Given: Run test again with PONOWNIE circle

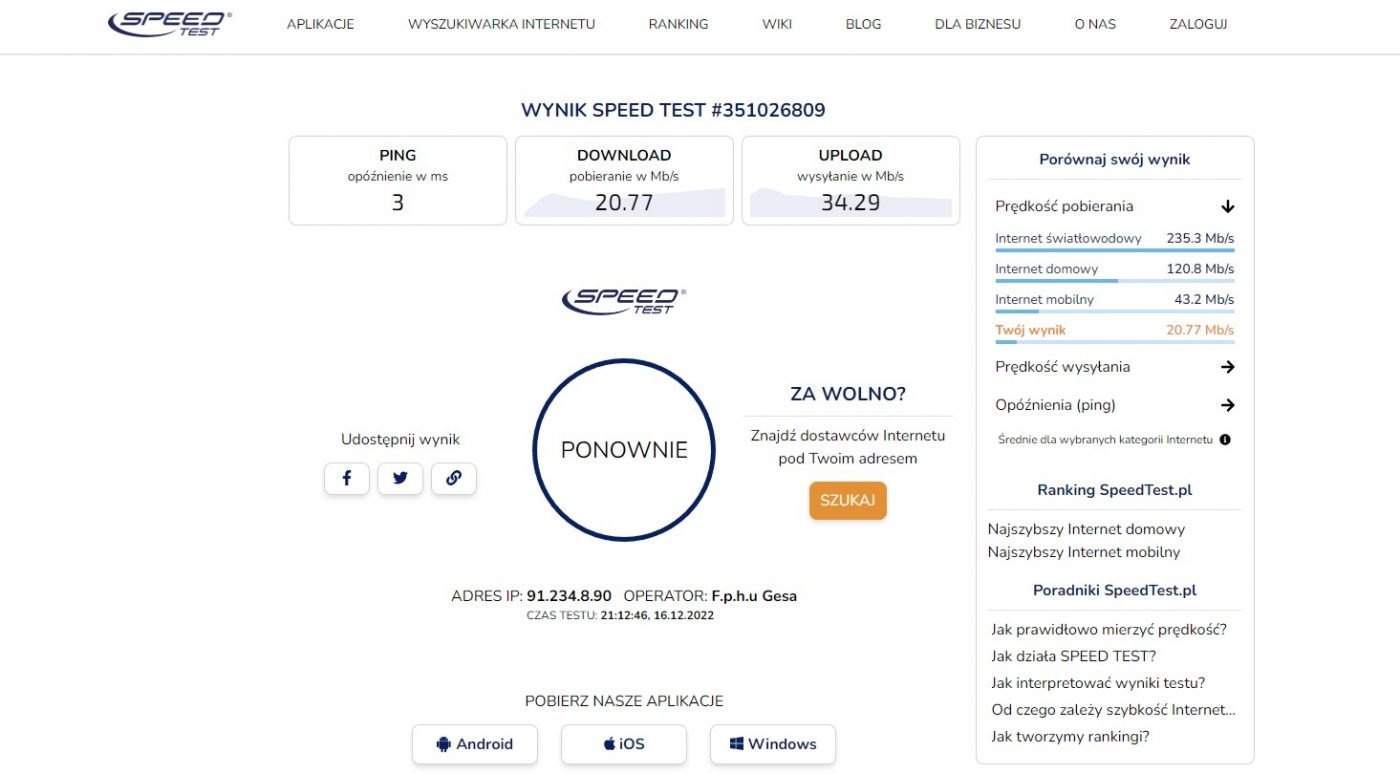Looking at the screenshot, I should pos(624,450).
